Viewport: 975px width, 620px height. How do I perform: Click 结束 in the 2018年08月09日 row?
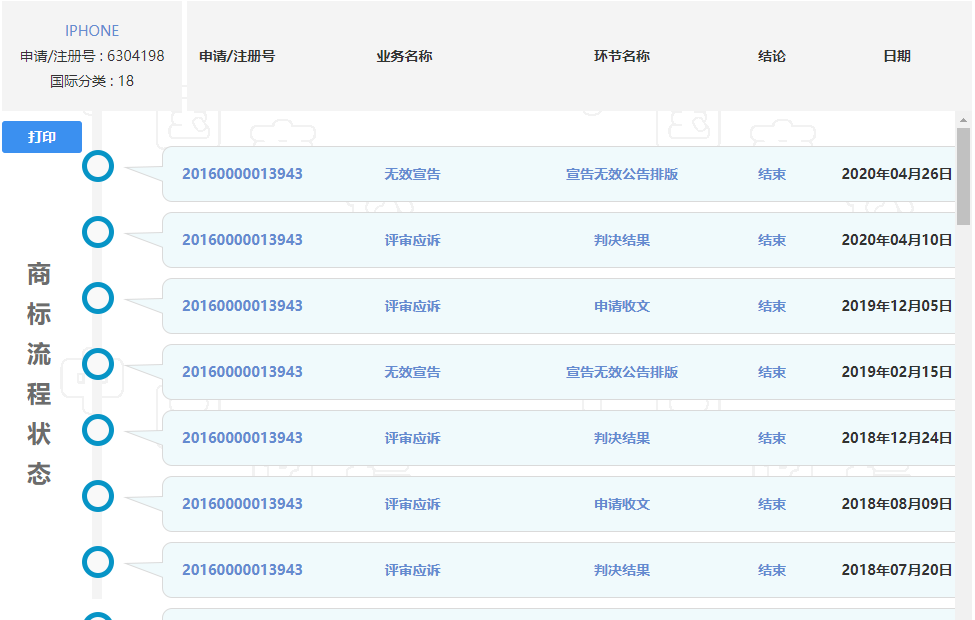(772, 504)
